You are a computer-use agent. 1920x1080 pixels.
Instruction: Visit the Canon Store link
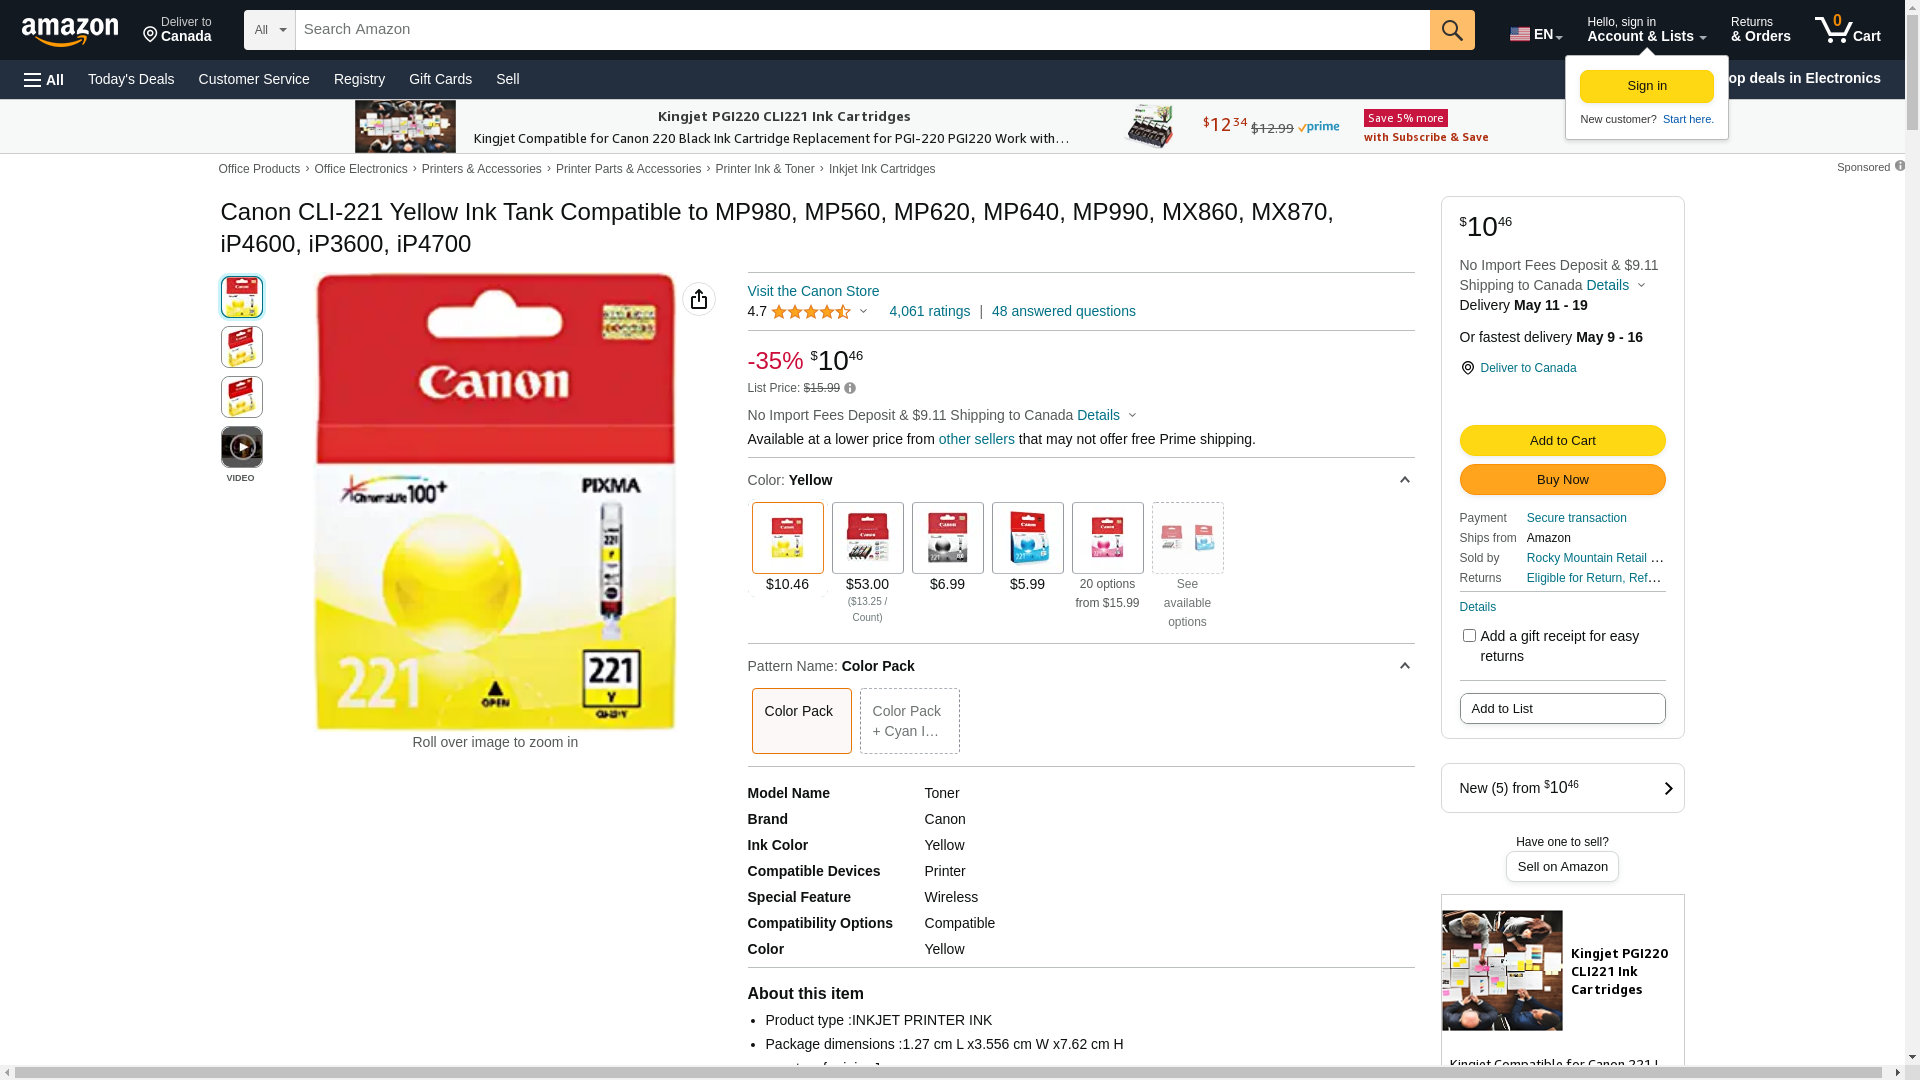(x=813, y=291)
